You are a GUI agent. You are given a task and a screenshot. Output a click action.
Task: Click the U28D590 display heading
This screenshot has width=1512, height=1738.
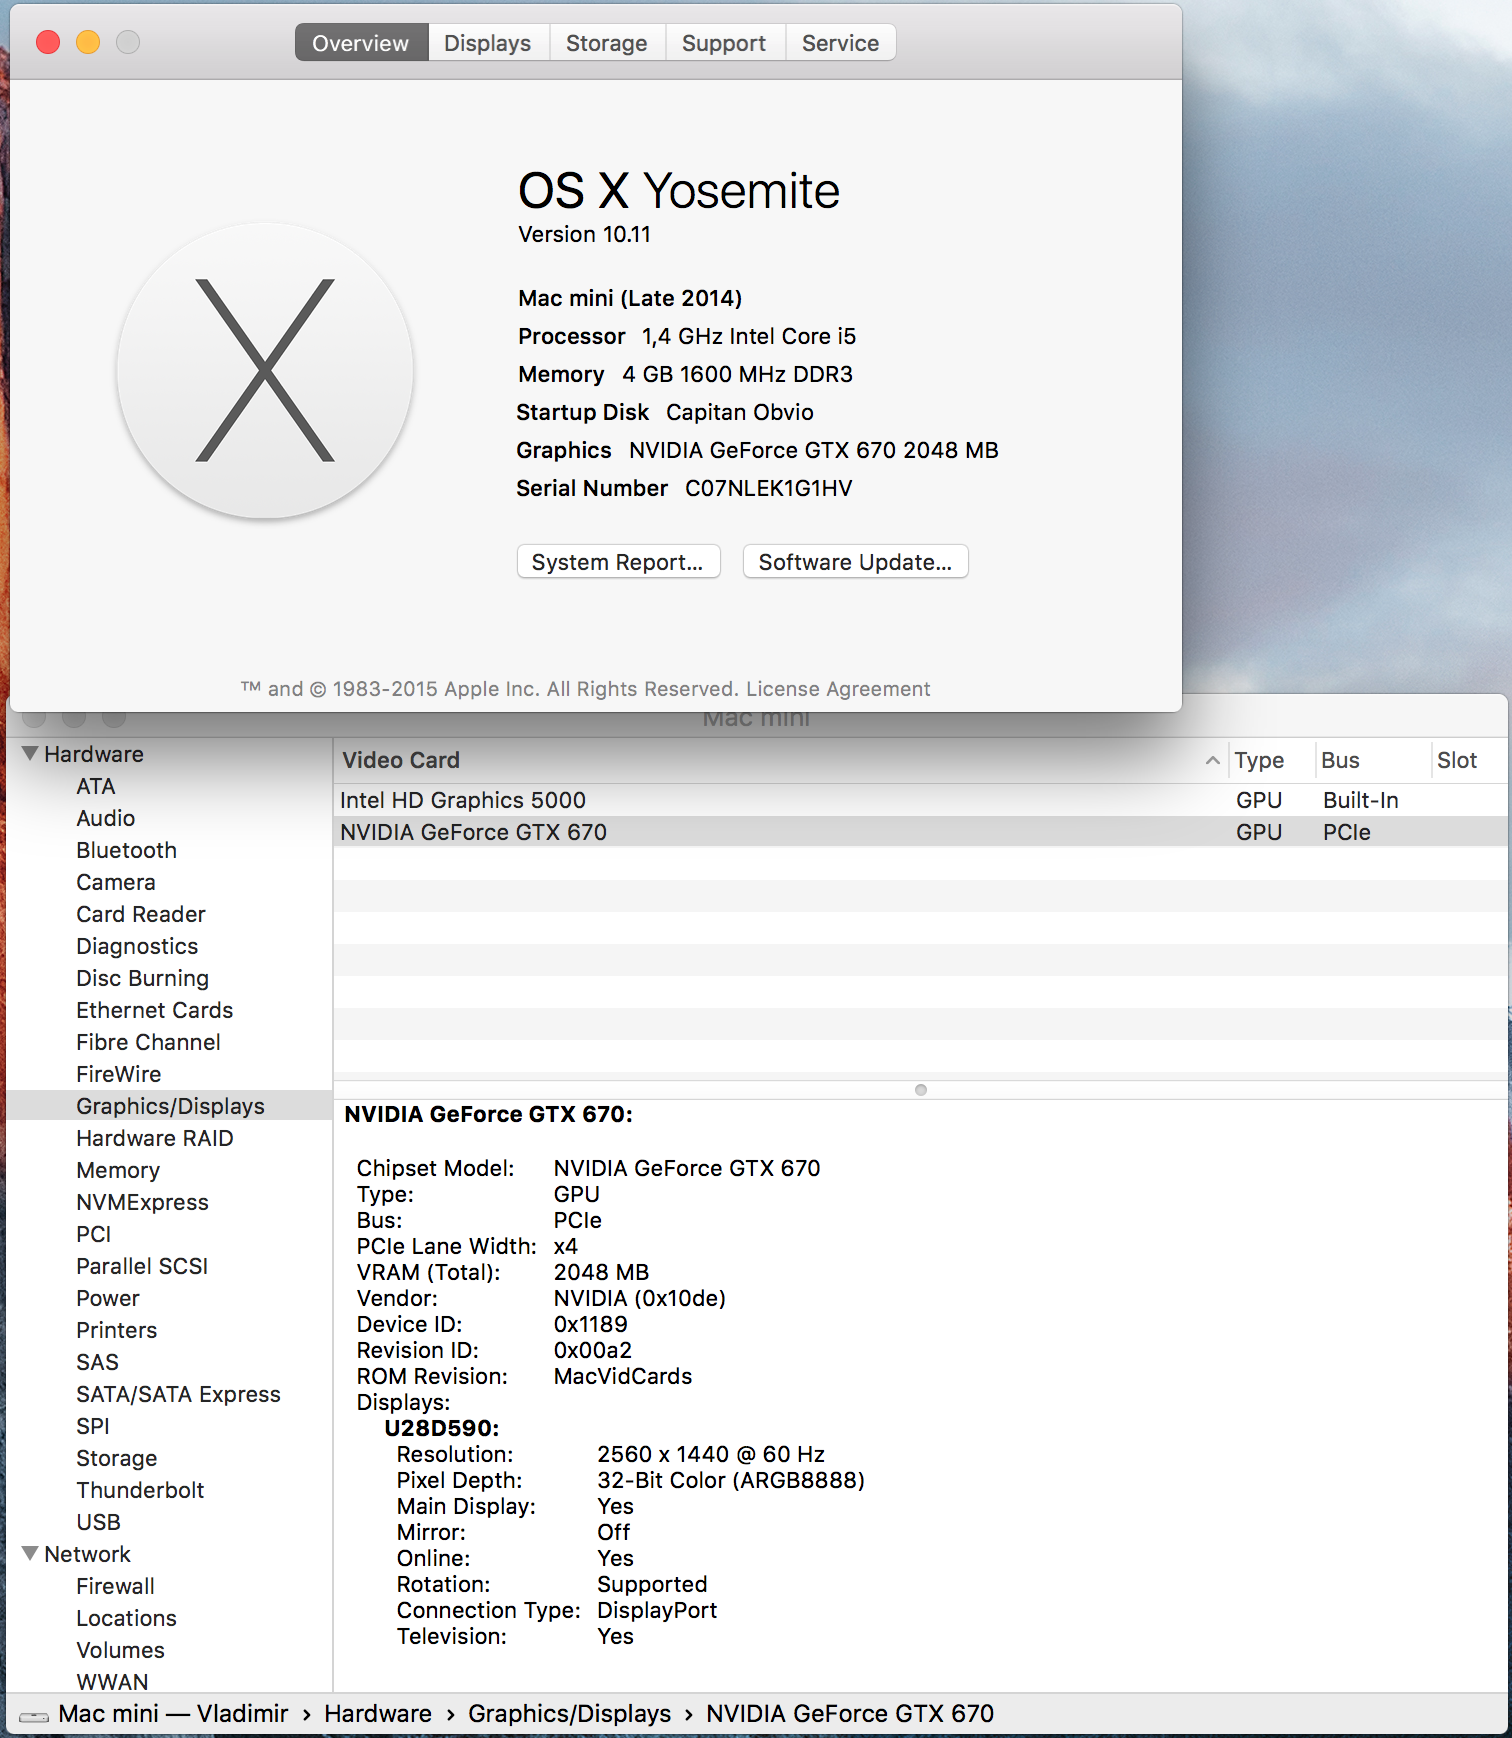(442, 1428)
